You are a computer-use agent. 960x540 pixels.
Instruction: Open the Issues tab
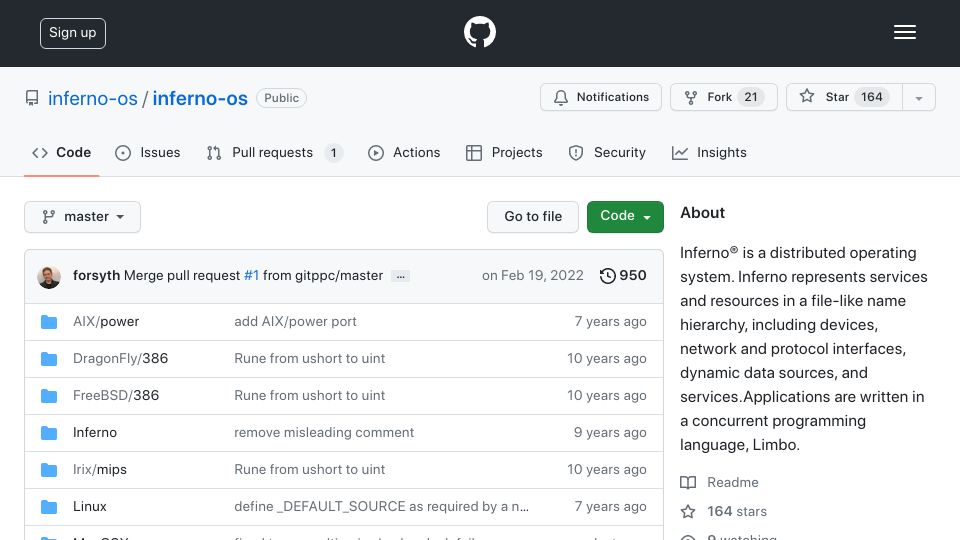click(x=148, y=152)
